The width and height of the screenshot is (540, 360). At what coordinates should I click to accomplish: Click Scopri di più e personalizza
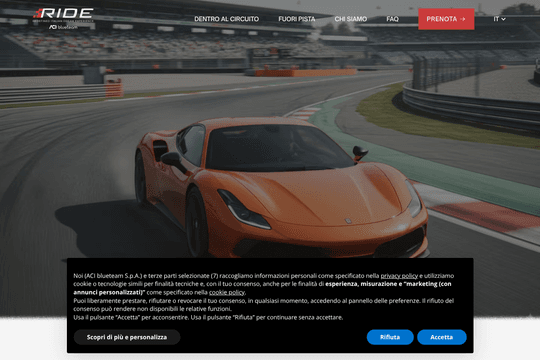(127, 337)
